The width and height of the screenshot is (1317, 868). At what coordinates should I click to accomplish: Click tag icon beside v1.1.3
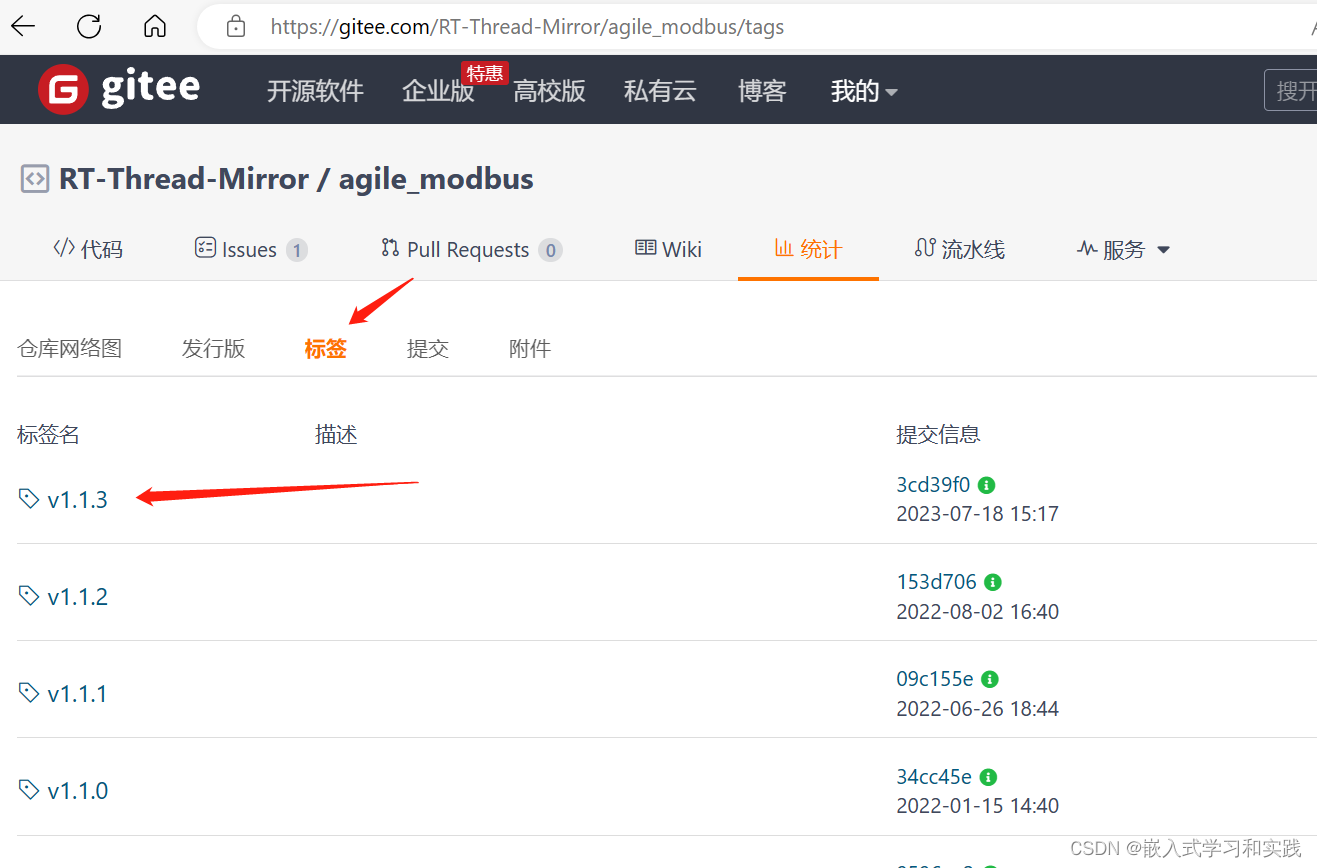29,498
